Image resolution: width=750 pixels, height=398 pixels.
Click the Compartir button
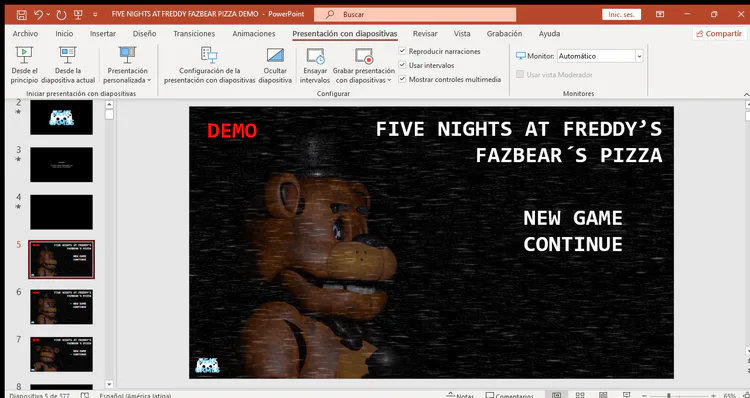coord(719,33)
